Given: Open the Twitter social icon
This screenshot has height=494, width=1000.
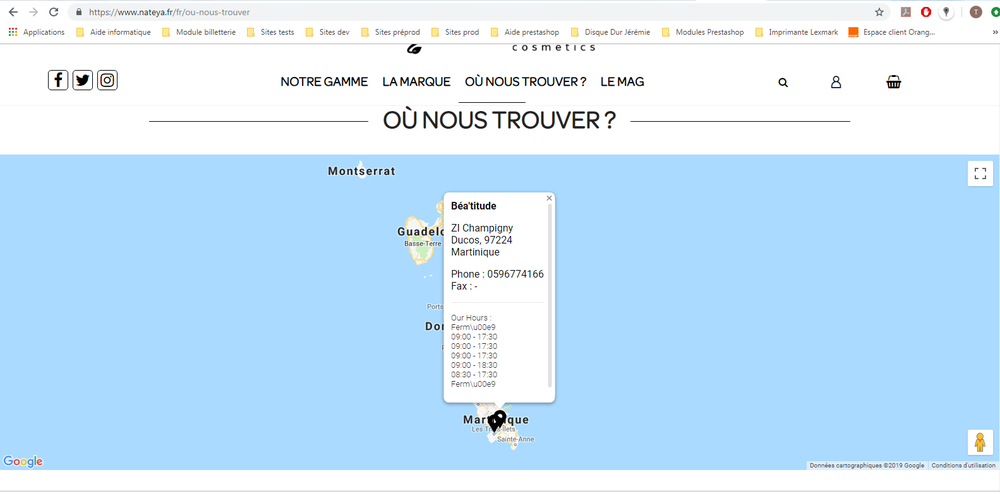Looking at the screenshot, I should (x=83, y=80).
